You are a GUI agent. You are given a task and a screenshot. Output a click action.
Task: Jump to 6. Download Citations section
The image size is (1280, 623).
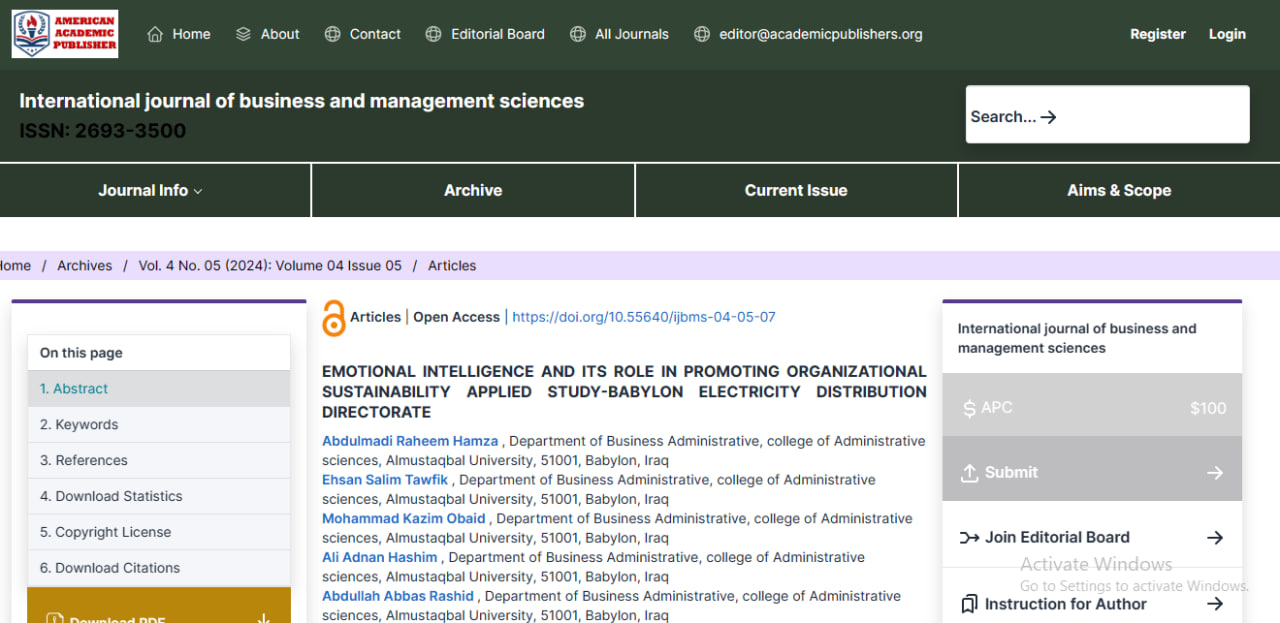pyautogui.click(x=159, y=568)
